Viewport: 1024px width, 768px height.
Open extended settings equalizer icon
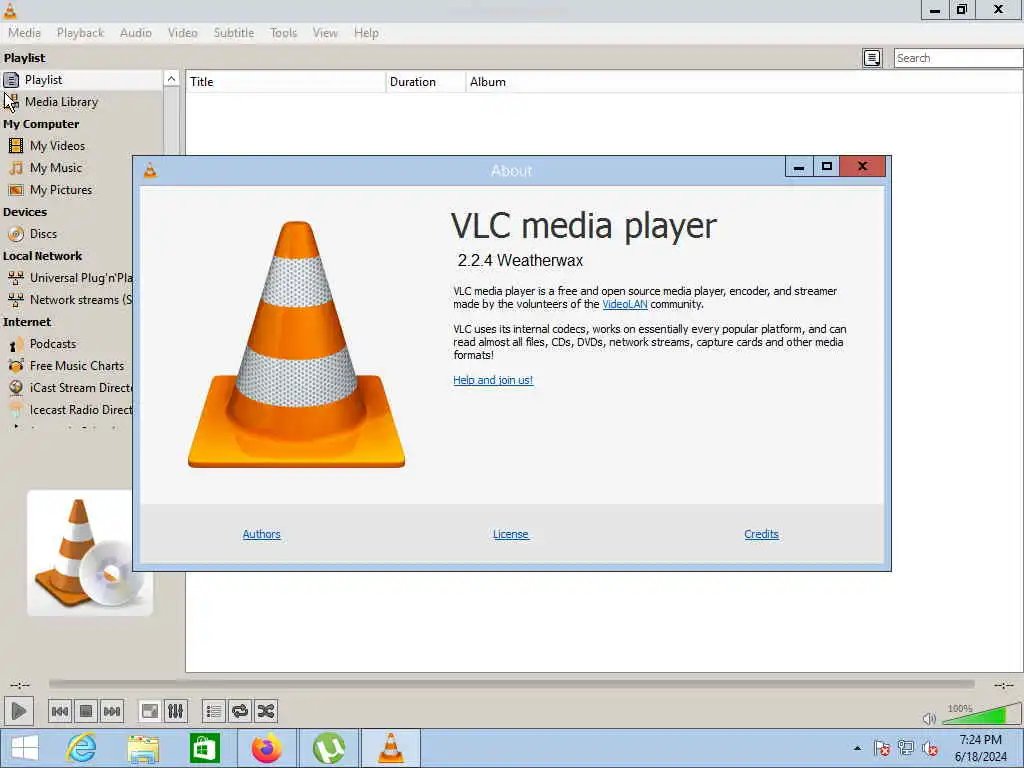[176, 711]
